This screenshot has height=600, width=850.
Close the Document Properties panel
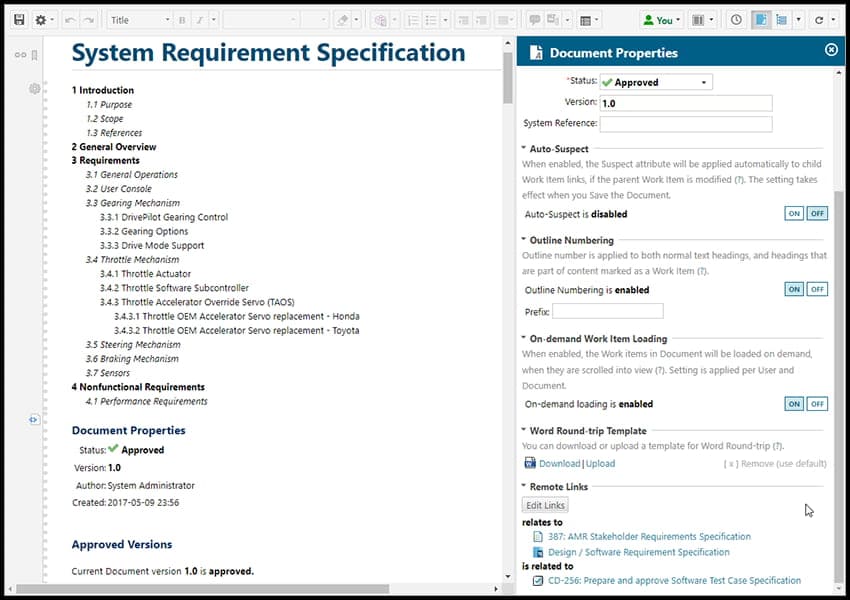[831, 50]
